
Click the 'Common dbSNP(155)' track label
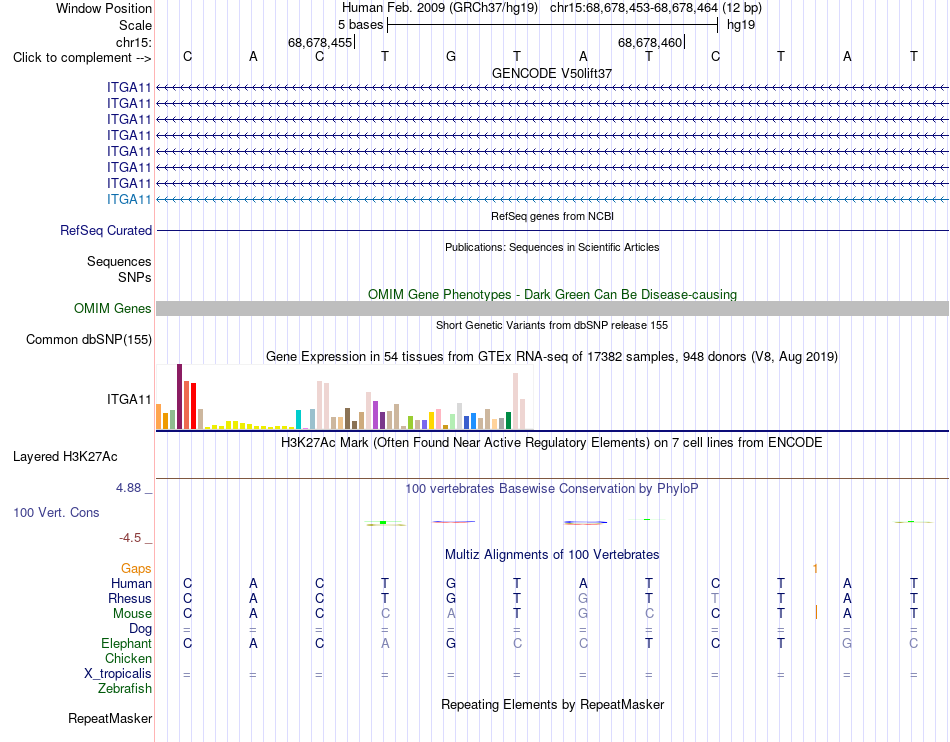click(89, 340)
